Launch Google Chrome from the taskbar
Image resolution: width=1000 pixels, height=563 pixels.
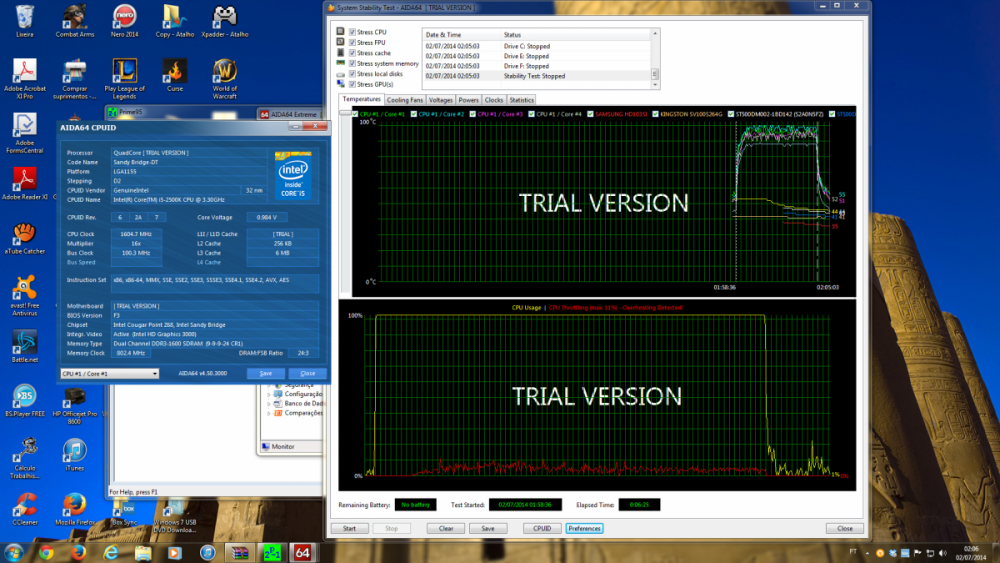[46, 552]
